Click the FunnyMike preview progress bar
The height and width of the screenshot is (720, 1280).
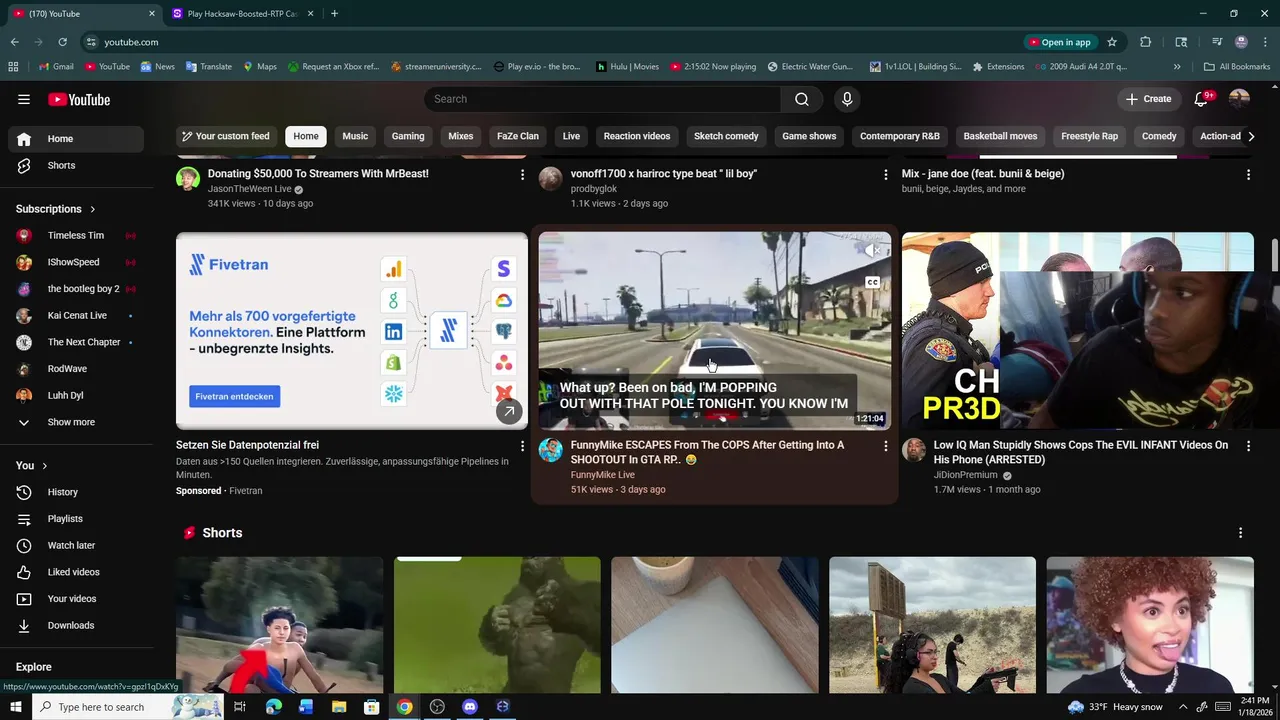pos(714,427)
